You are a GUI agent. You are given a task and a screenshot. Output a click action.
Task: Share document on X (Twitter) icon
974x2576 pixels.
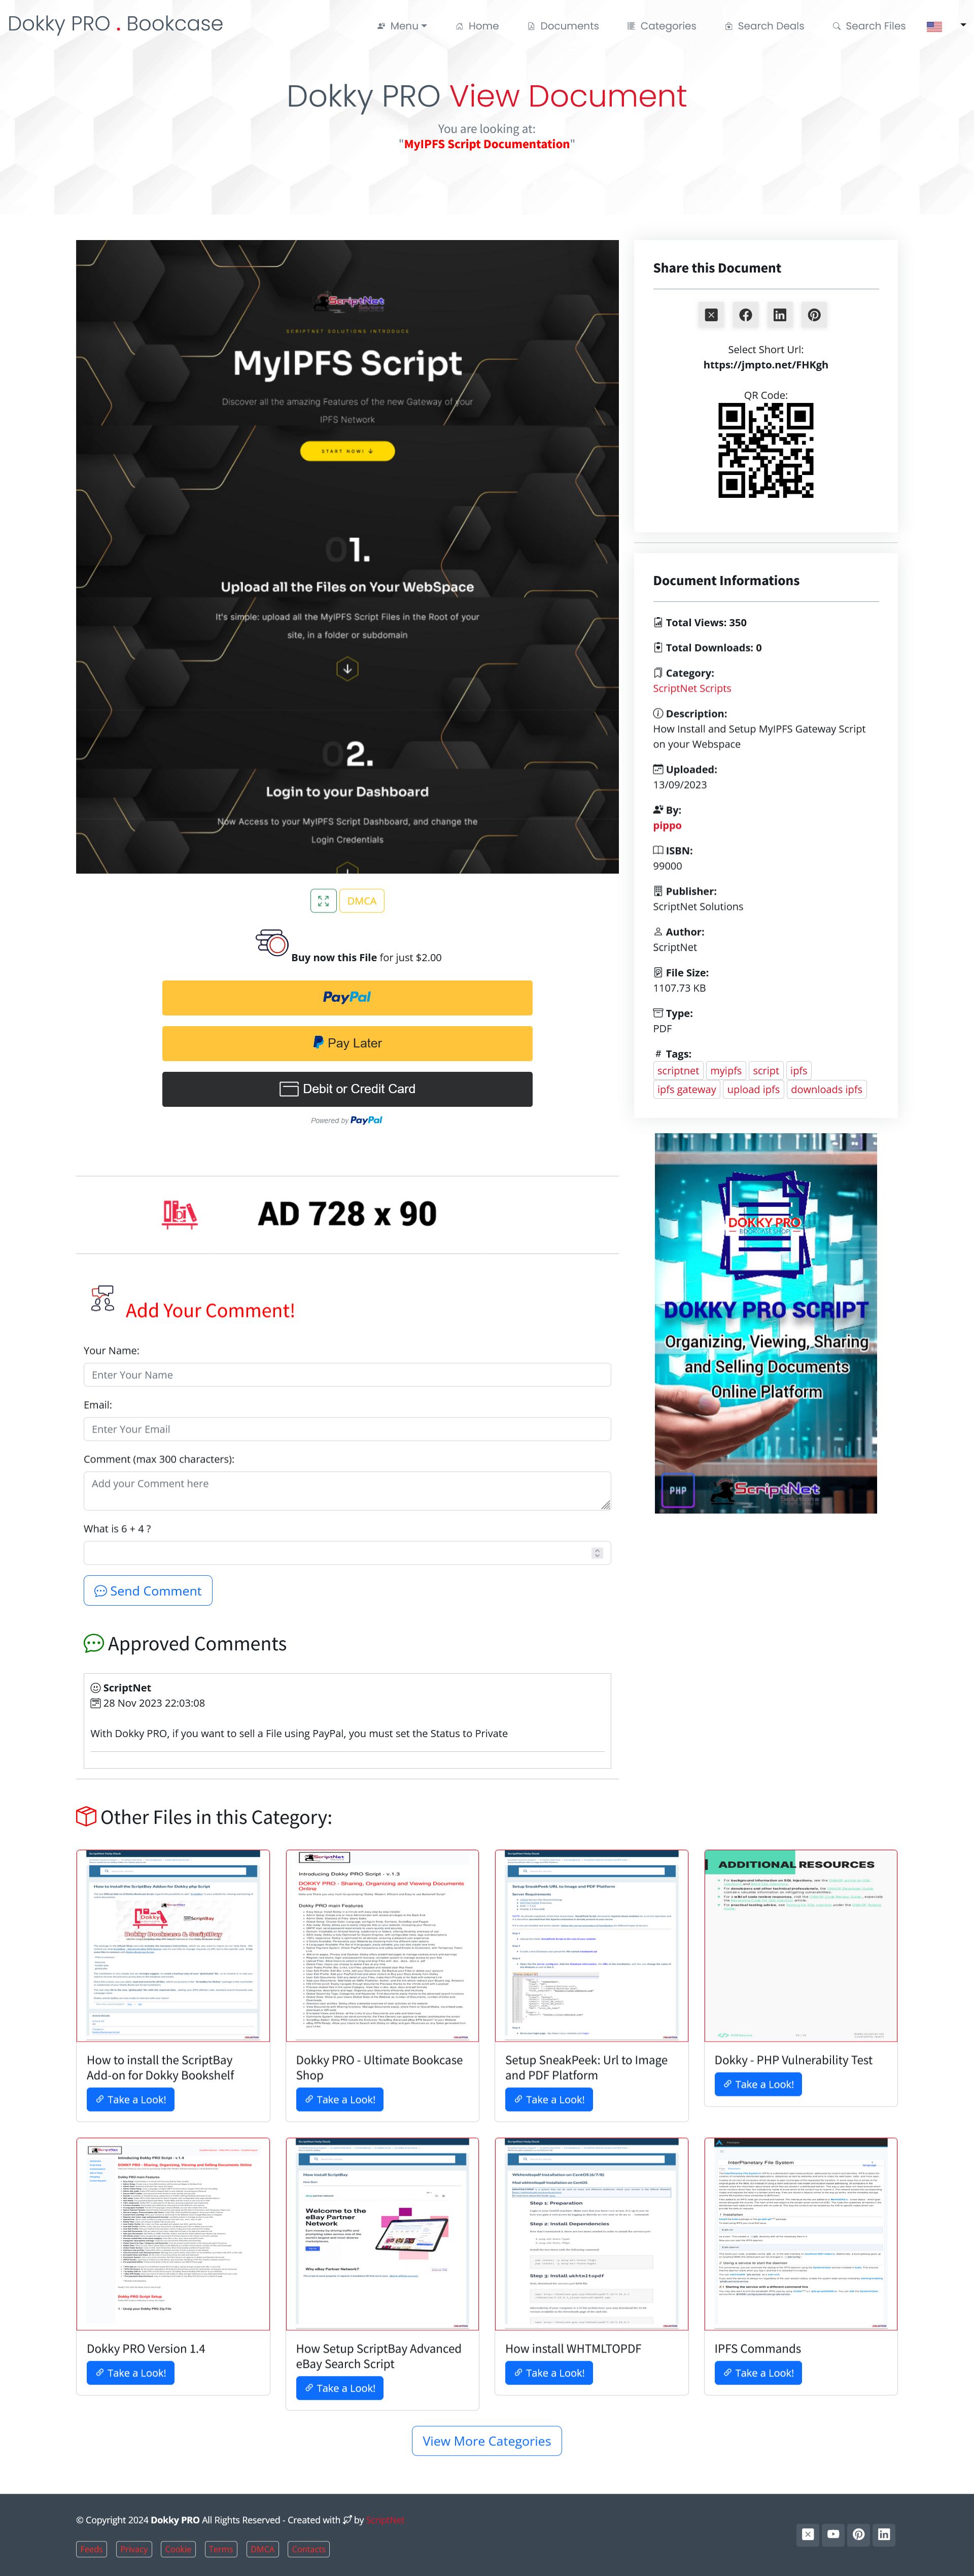711,315
